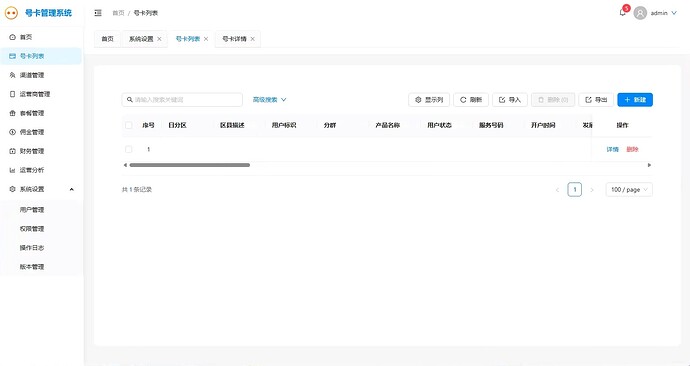Viewport: 690px width, 366px height.
Task: Open 首页 from the sidebar icon
Action: [12, 37]
